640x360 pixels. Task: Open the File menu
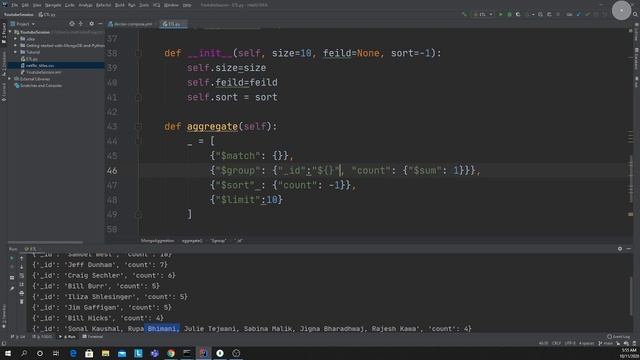pos(15,5)
